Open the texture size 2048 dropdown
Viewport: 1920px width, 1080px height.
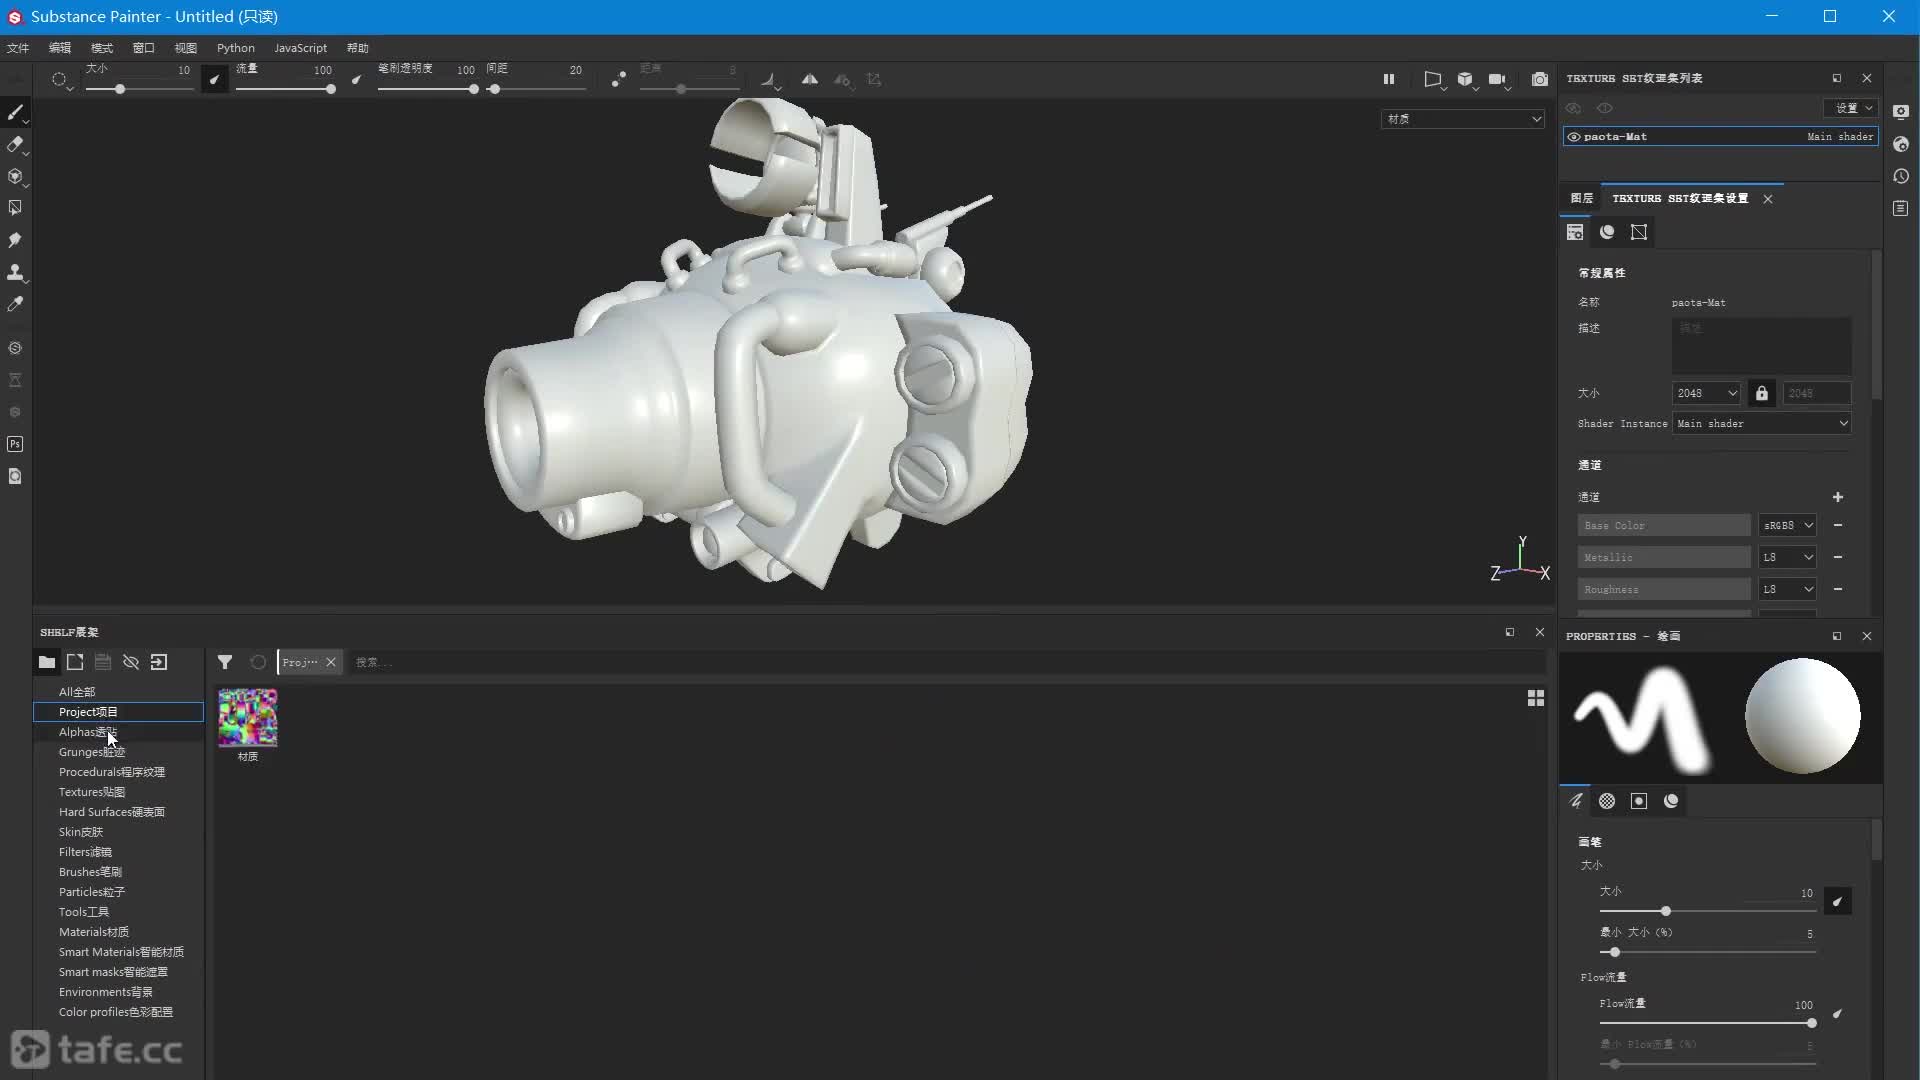1706,393
